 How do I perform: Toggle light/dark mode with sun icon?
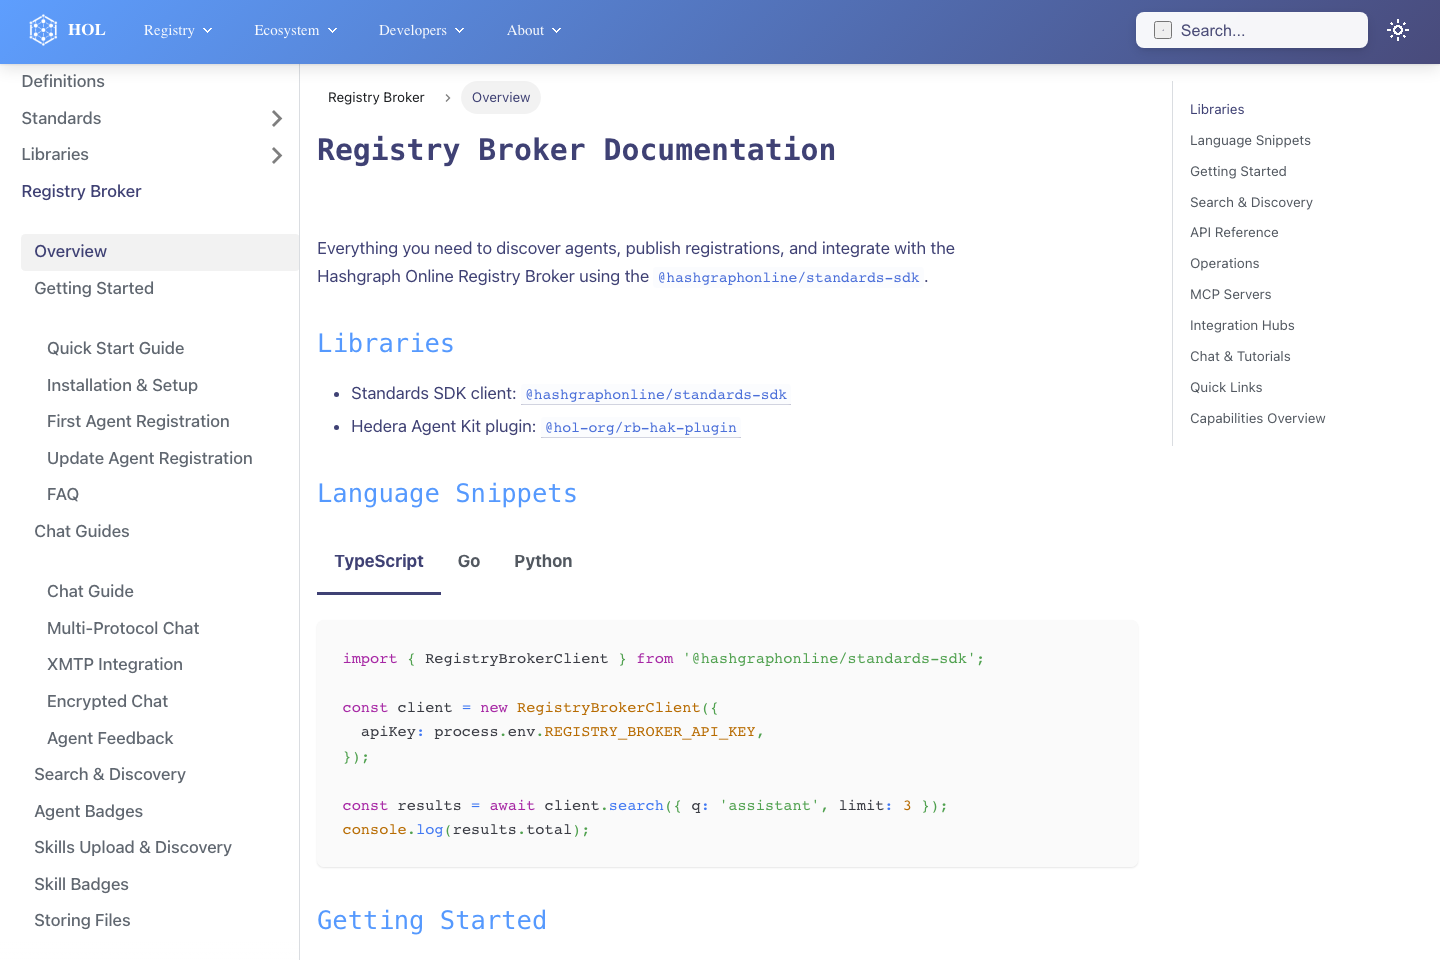[1397, 30]
